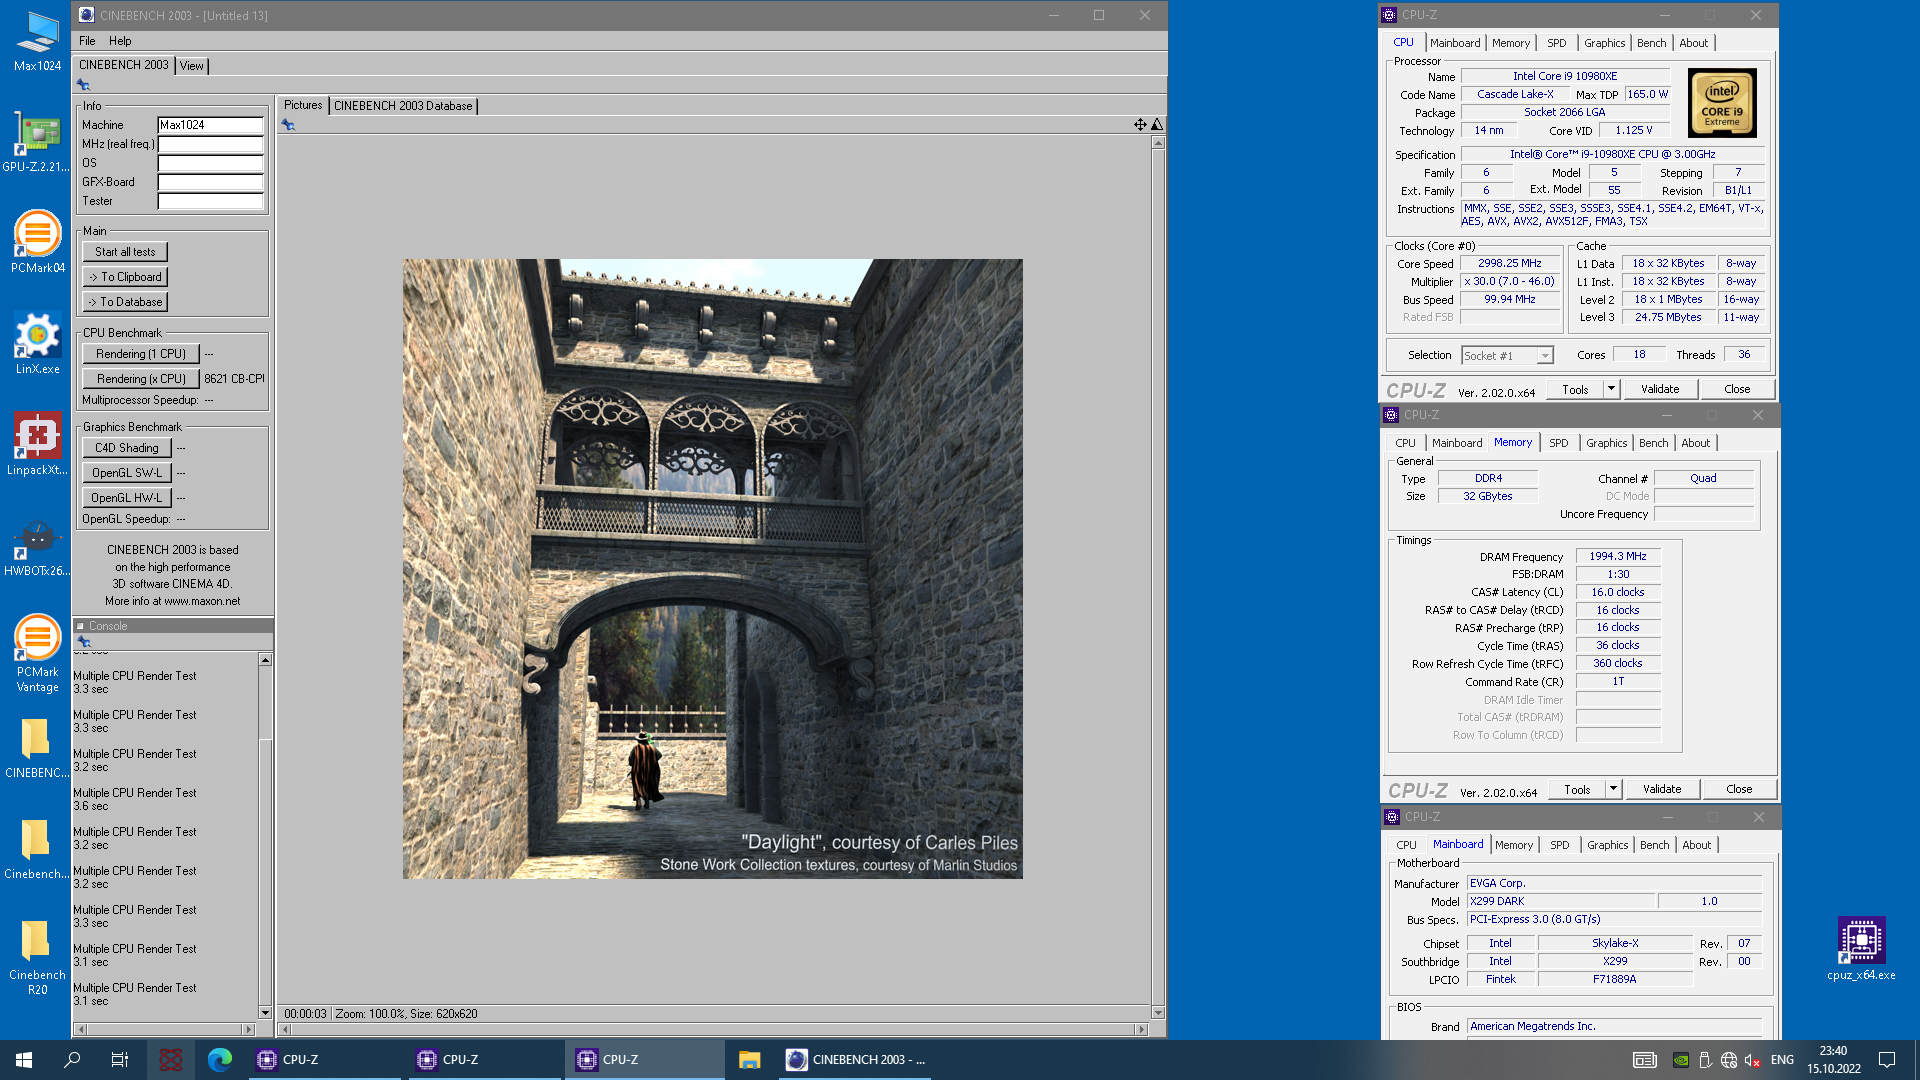Open Graphics tab in bottom CPU-Z window
Screen dimensions: 1920x1080
1607,845
